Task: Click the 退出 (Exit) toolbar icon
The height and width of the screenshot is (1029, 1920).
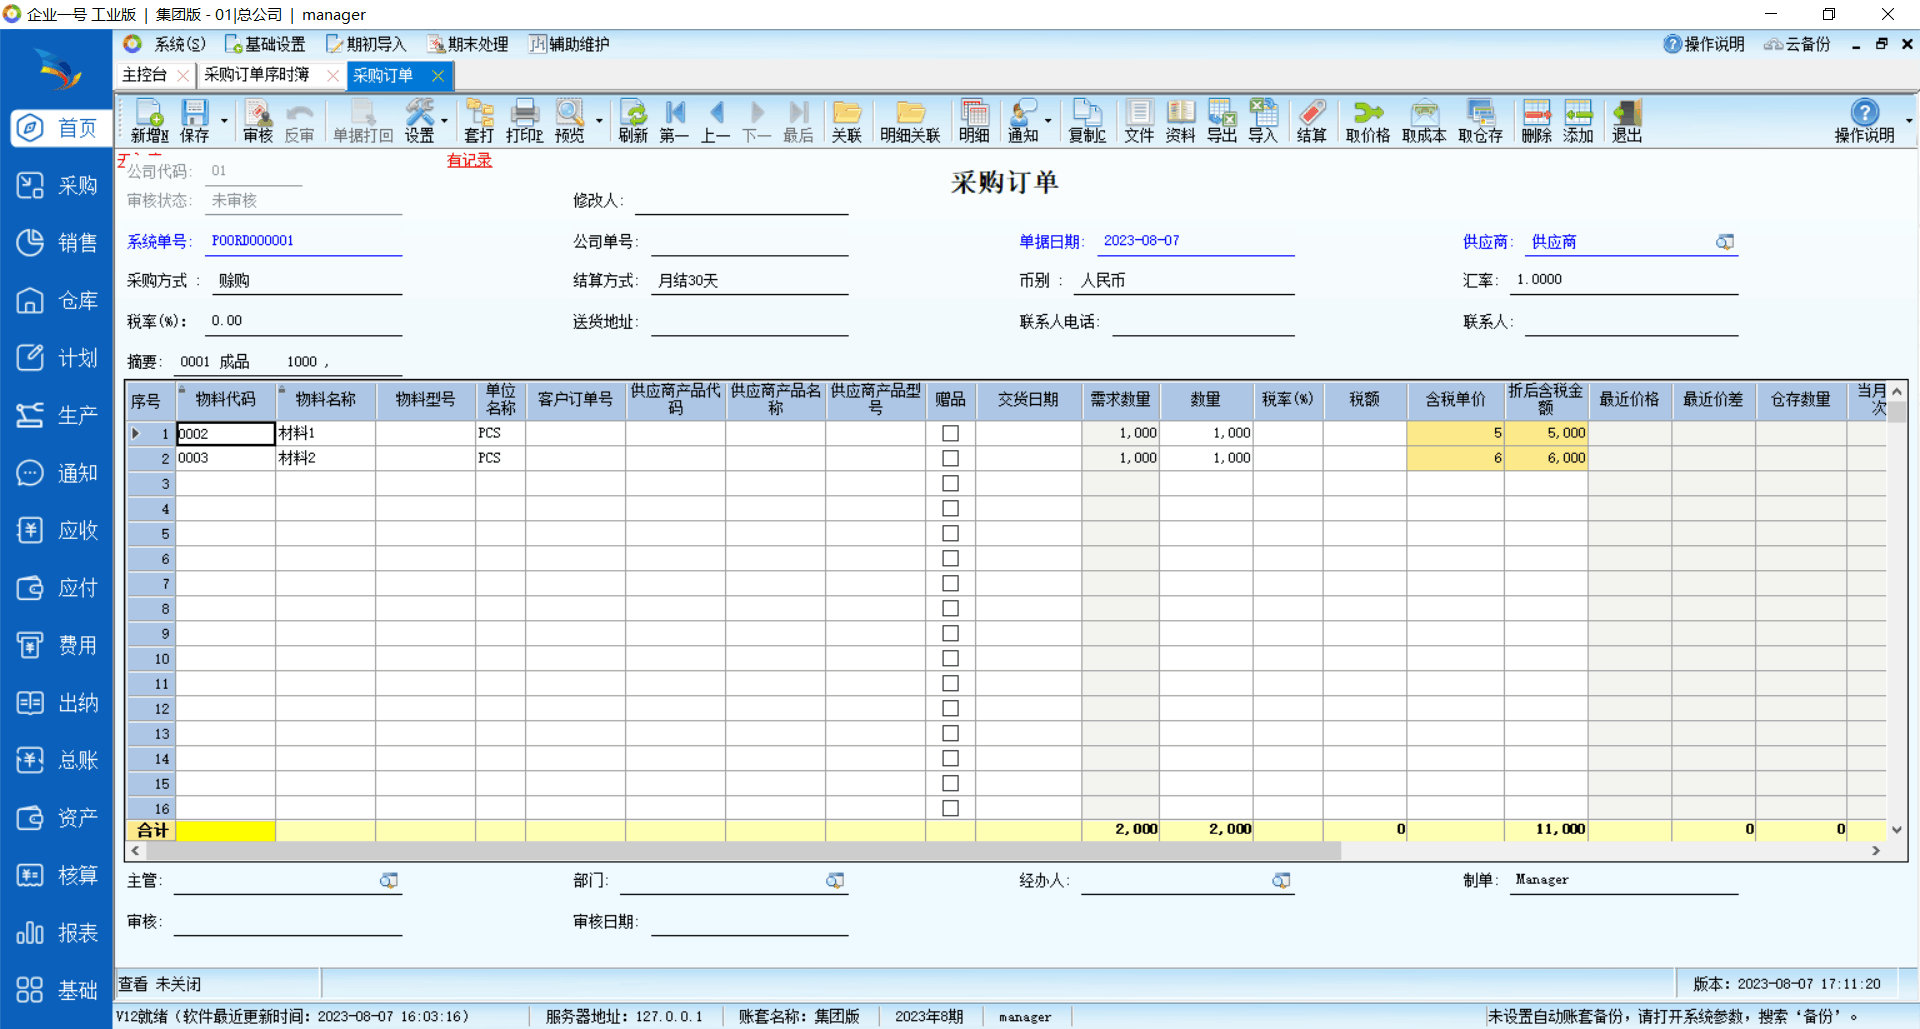Action: (1626, 121)
